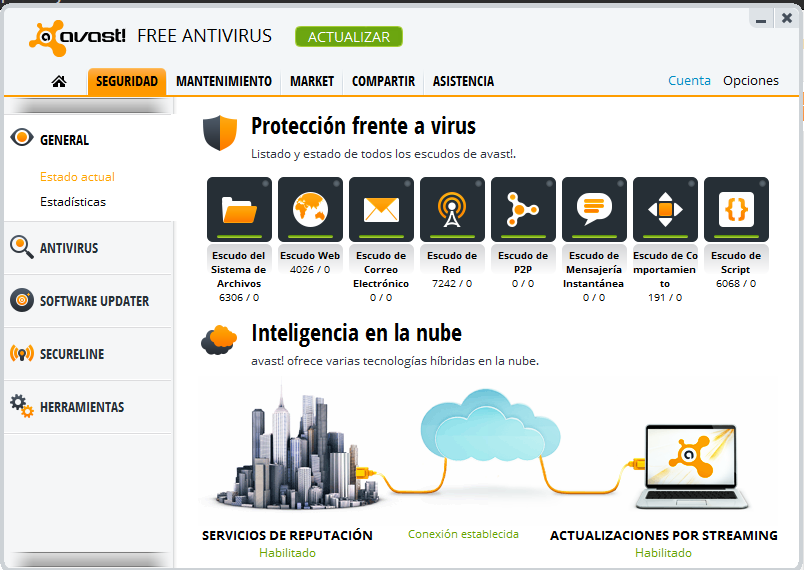804x570 pixels.
Task: Open the Escudo de Script braces icon
Action: pyautogui.click(x=736, y=209)
